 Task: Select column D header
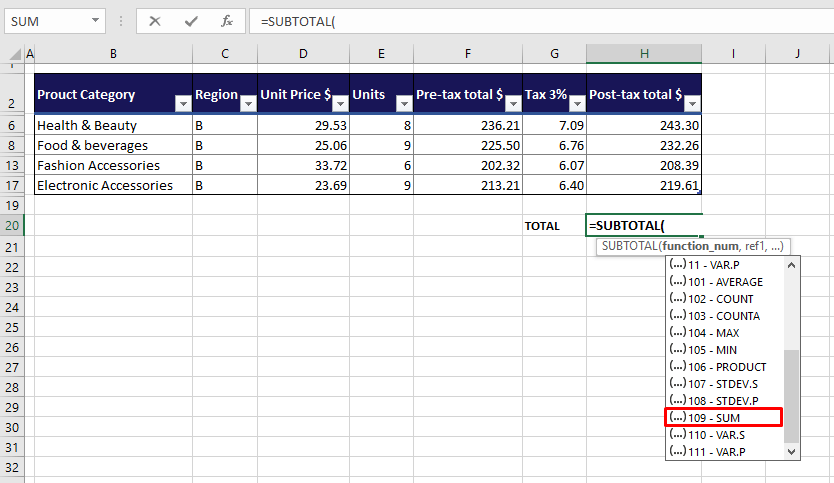pyautogui.click(x=303, y=52)
